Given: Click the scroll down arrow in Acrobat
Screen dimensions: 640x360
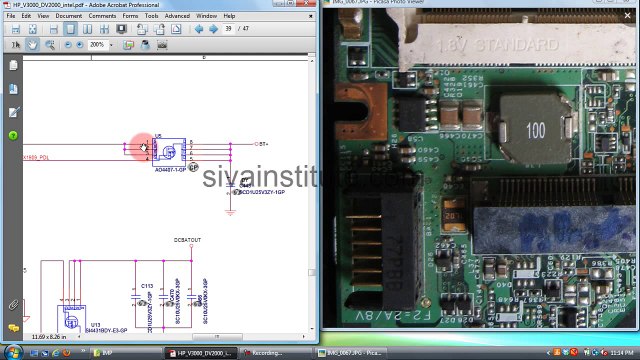Looking at the screenshot, I should click(312, 329).
